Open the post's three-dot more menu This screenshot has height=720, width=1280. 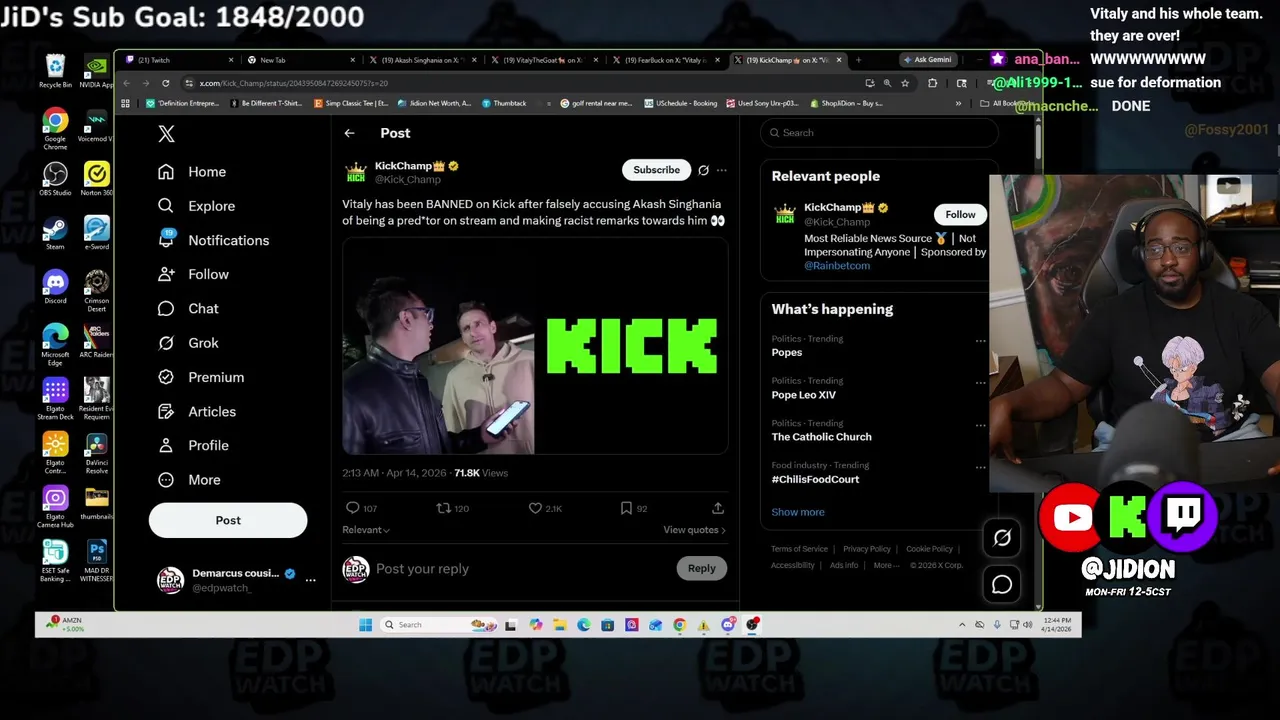[x=721, y=170]
